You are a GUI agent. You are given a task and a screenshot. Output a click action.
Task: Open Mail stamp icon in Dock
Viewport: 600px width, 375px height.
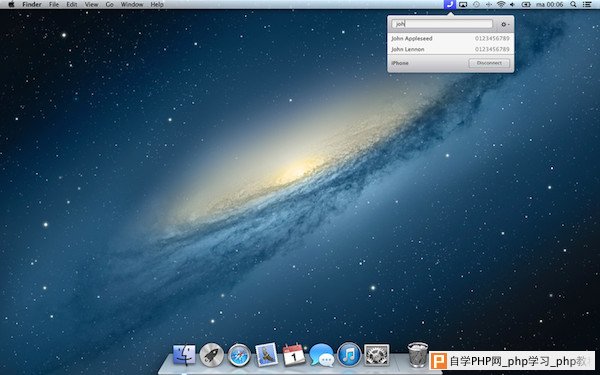point(267,354)
